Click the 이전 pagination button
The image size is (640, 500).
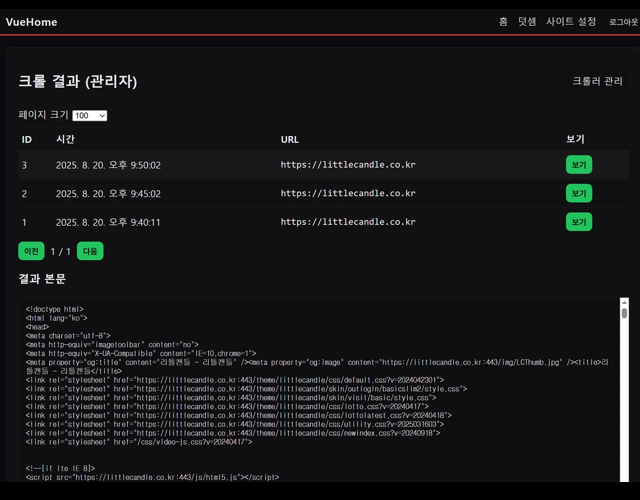pyautogui.click(x=31, y=251)
